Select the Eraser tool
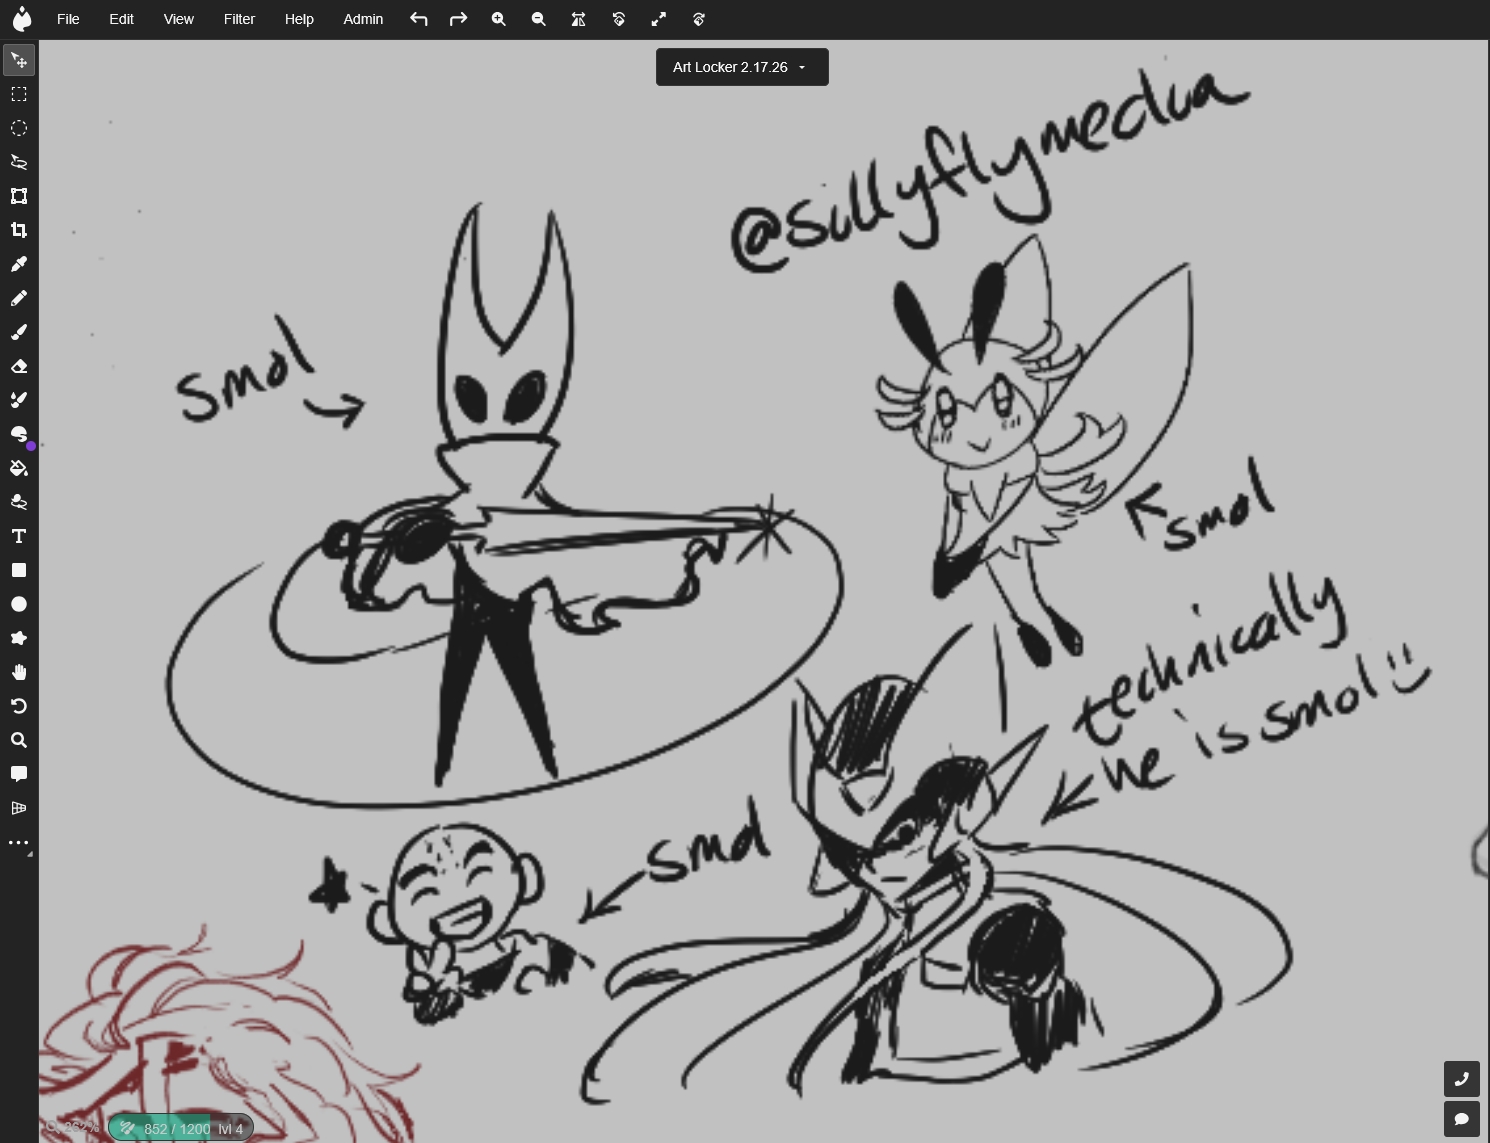The width and height of the screenshot is (1490, 1143). point(19,366)
